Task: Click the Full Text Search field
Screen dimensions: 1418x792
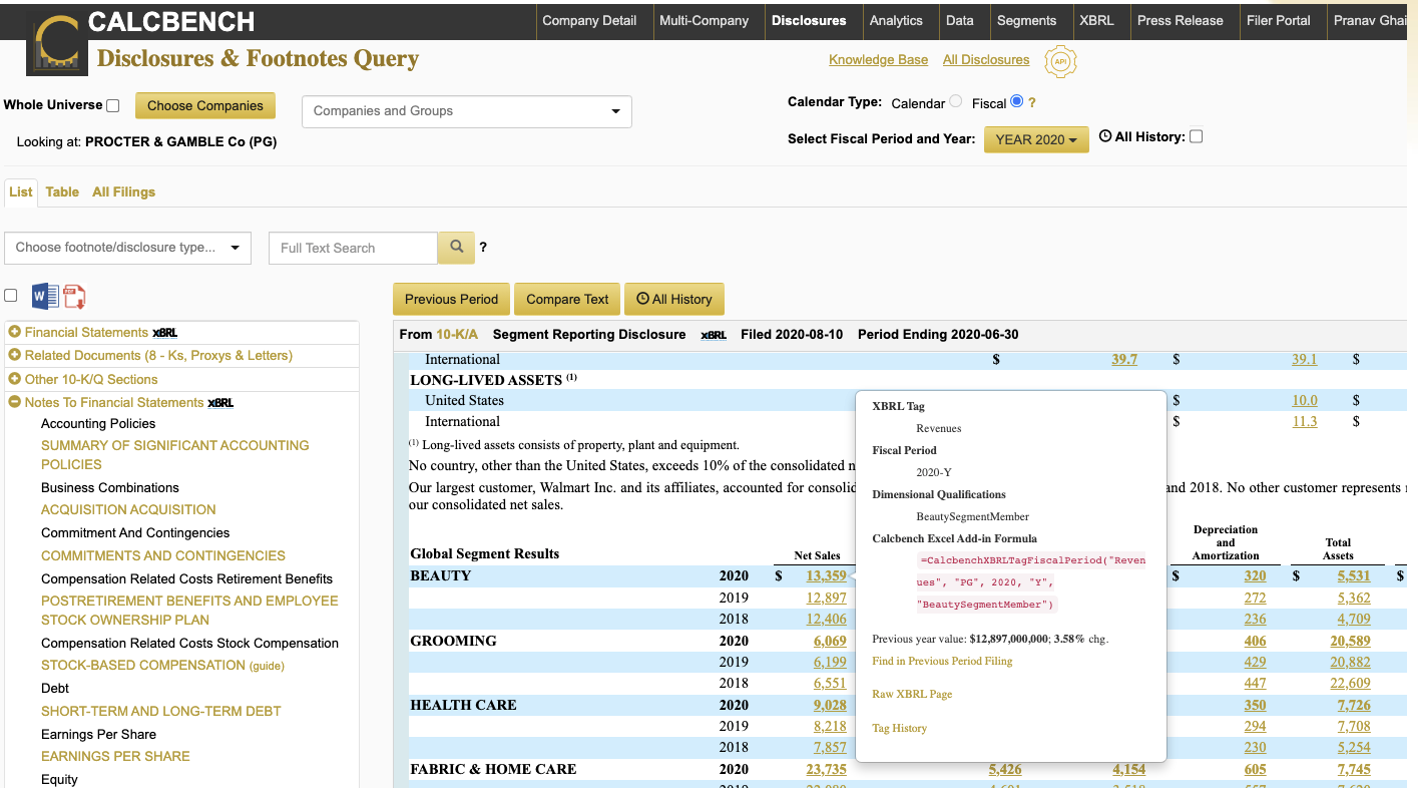Action: coord(353,248)
